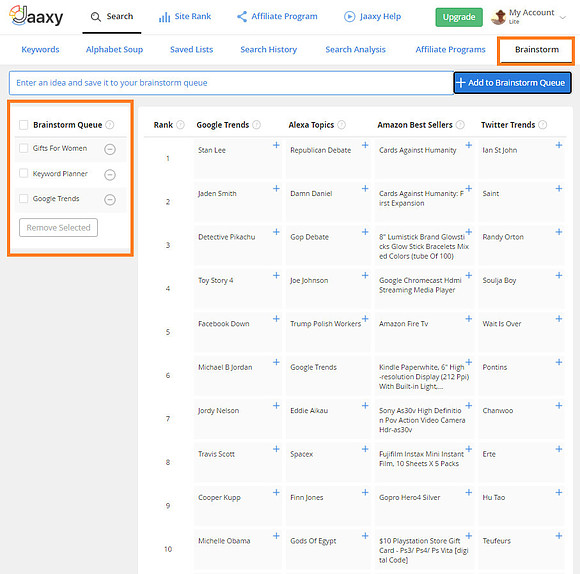580x574 pixels.
Task: Click plus icon beside Cooper Kupp
Action: tap(276, 492)
